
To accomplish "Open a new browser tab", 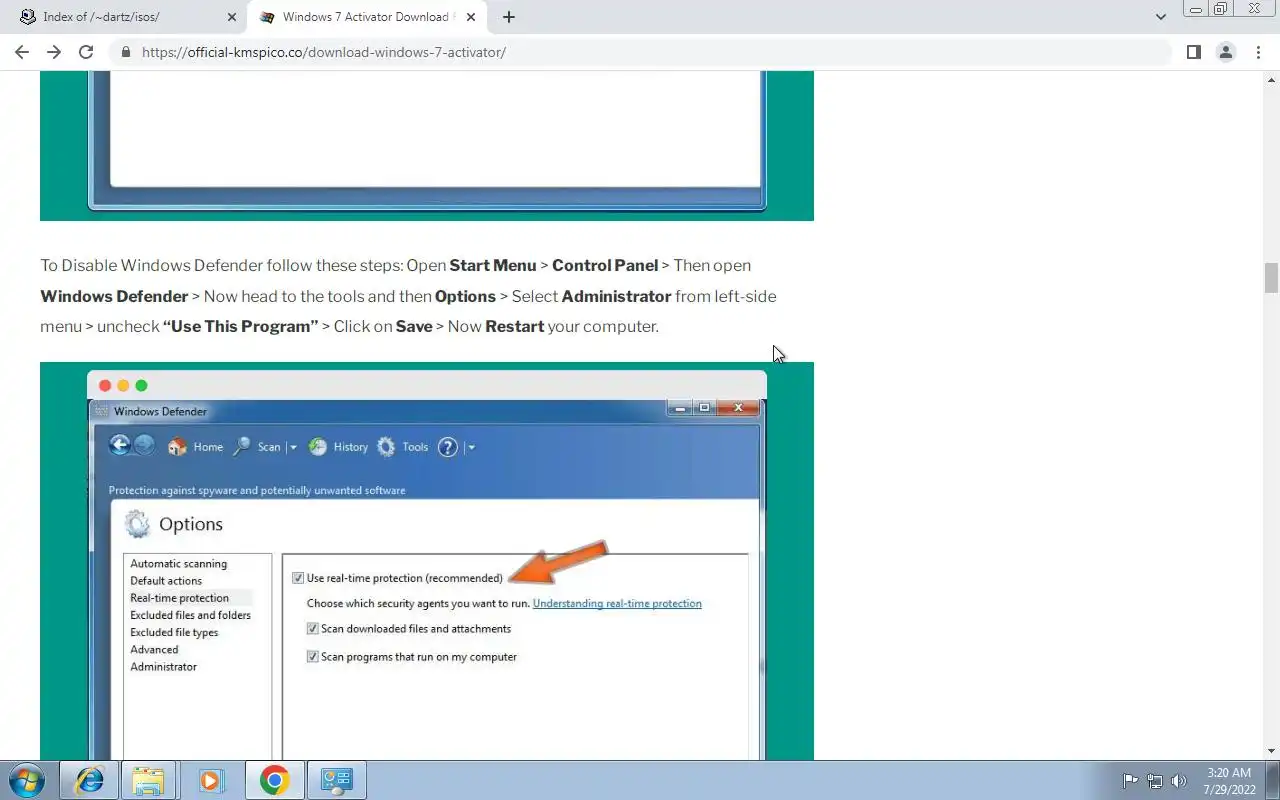I will coord(509,17).
